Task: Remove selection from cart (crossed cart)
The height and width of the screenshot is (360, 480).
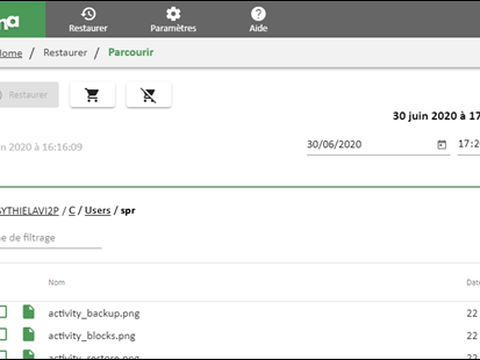Action: [x=149, y=95]
